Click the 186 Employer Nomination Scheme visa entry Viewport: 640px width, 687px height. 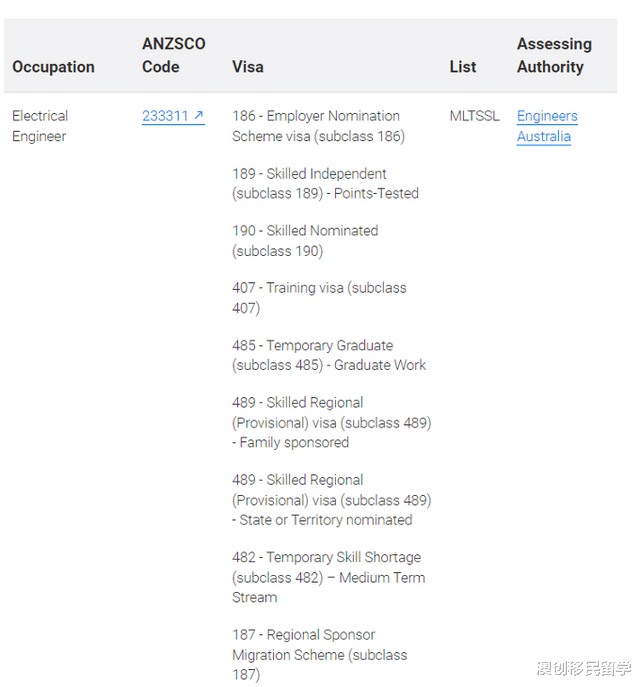tap(318, 126)
